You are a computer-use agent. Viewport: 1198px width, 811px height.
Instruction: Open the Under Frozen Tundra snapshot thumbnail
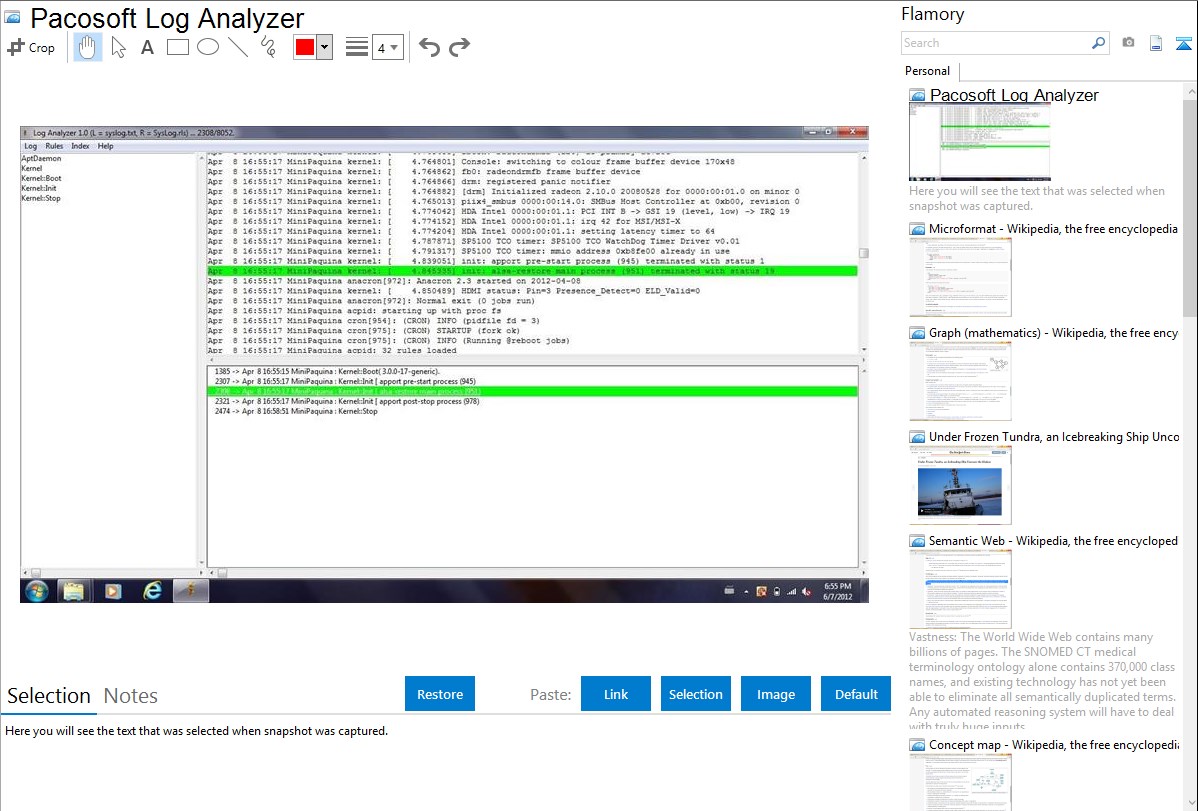click(960, 485)
